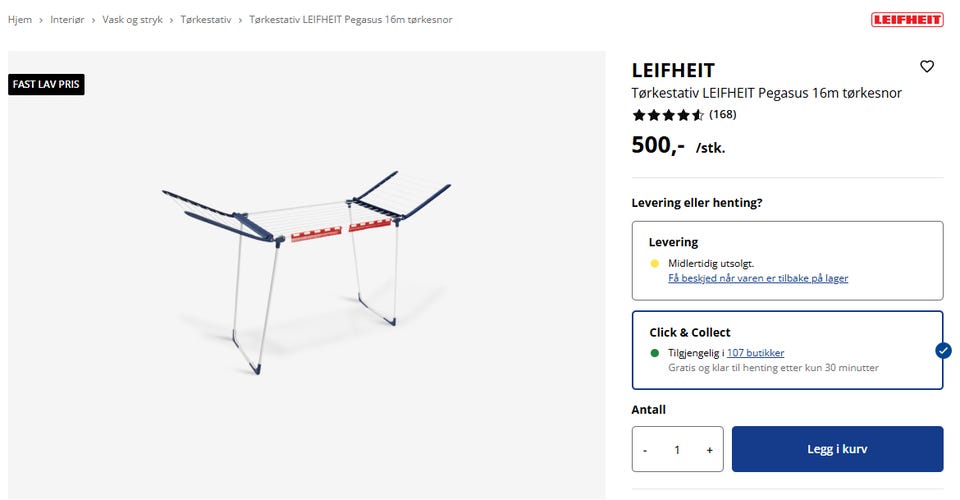Click the FAST LAV PRIS badge
Viewport: 960px width, 500px height.
click(x=46, y=85)
